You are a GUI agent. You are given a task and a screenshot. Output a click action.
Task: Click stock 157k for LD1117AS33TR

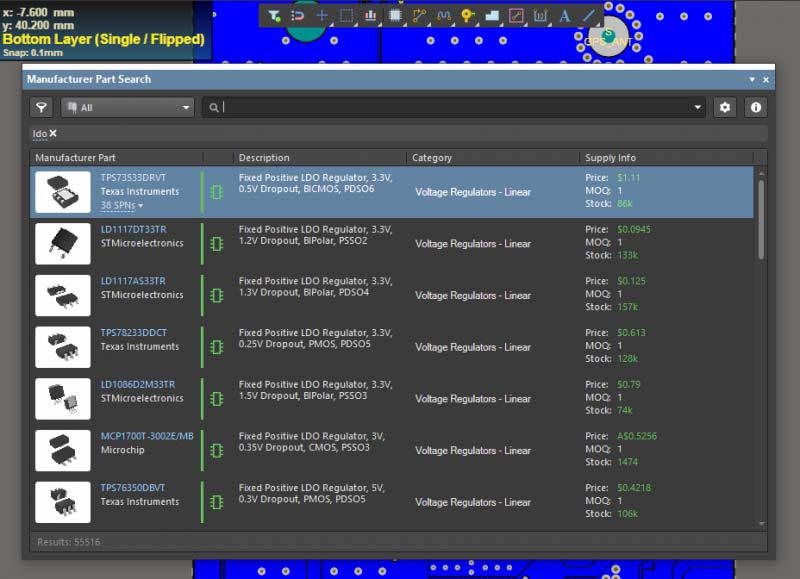click(x=628, y=307)
